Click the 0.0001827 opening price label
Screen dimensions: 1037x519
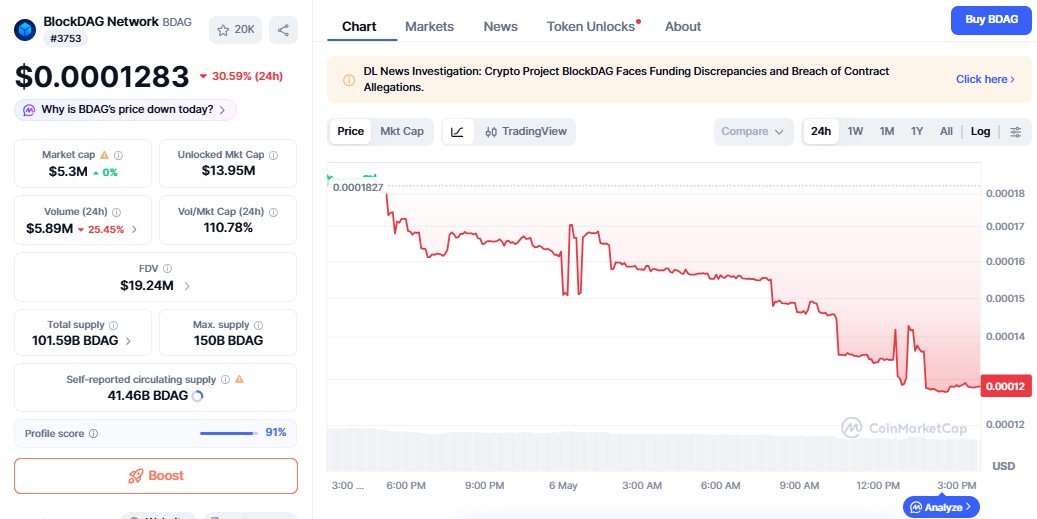(358, 187)
